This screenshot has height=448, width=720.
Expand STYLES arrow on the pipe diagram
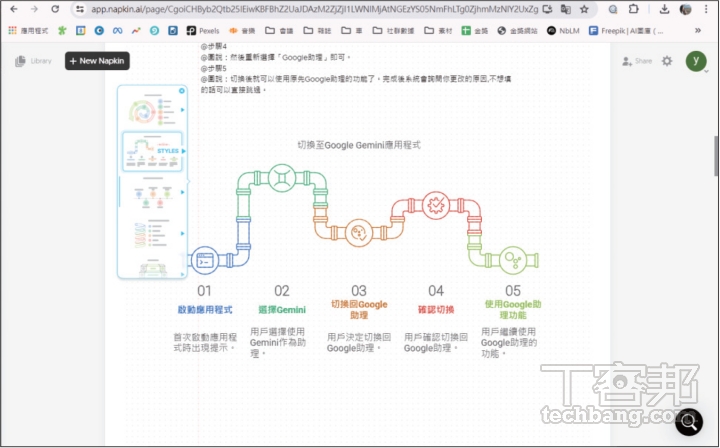tap(184, 151)
